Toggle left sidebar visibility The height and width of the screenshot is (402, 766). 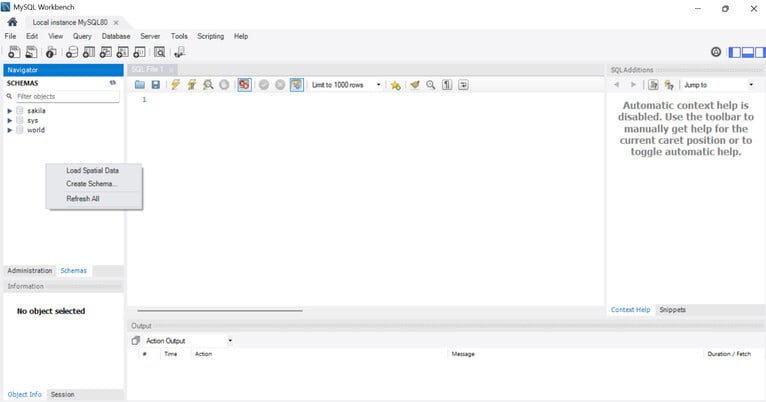(x=734, y=52)
